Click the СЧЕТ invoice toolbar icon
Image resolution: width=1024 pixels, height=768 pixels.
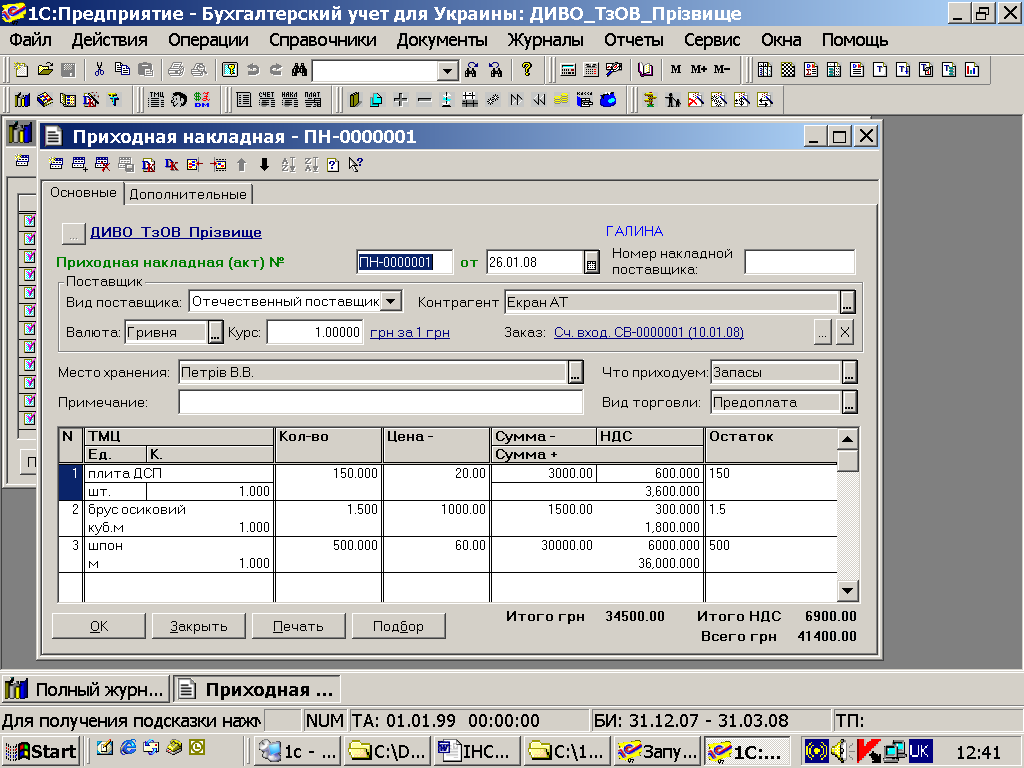click(x=266, y=99)
